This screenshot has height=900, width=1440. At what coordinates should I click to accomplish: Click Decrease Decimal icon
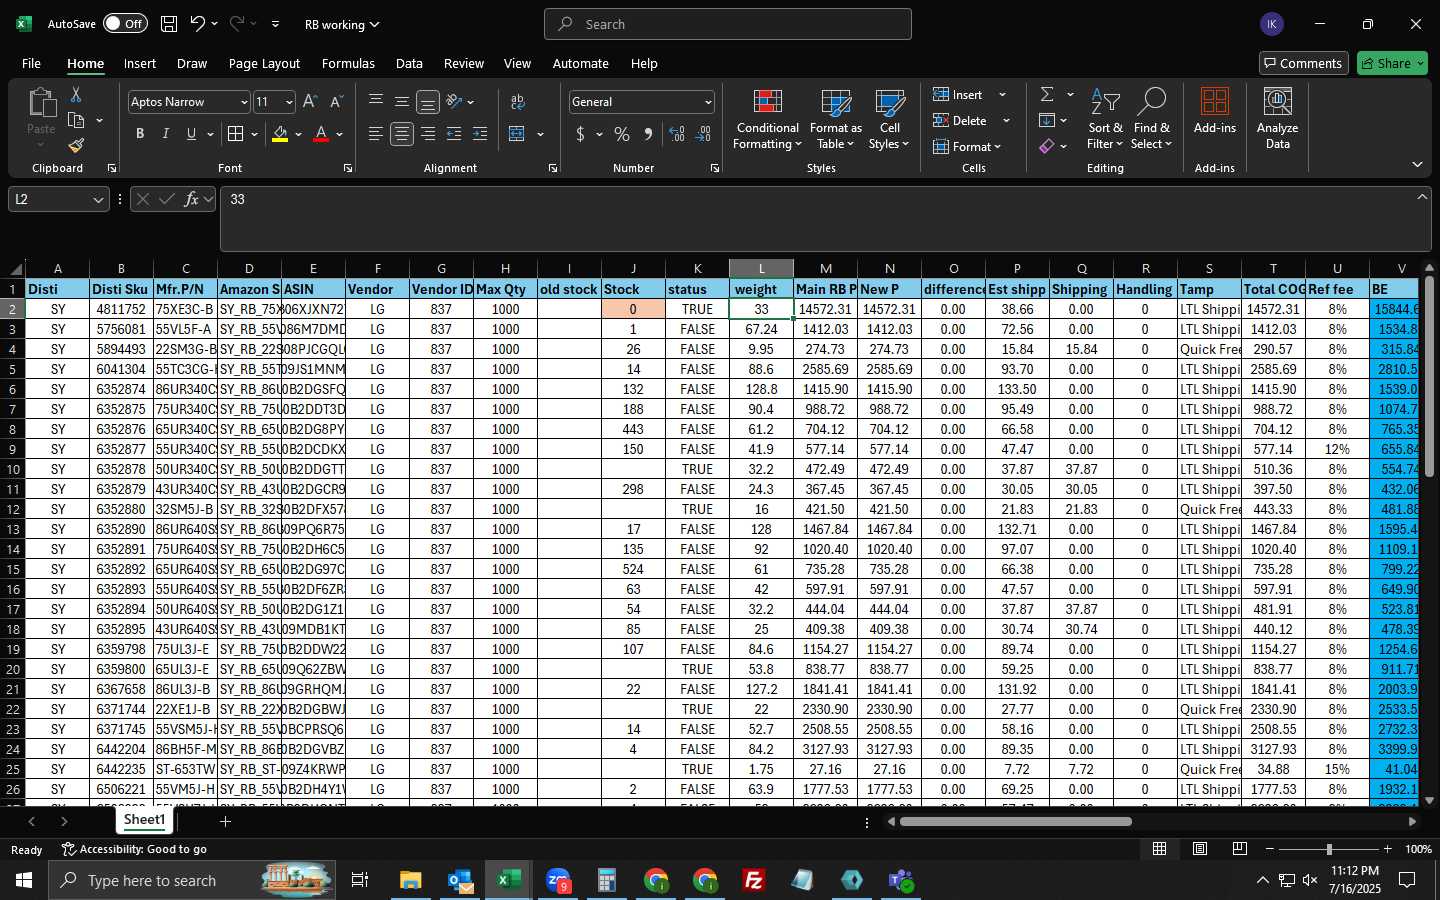coord(703,134)
